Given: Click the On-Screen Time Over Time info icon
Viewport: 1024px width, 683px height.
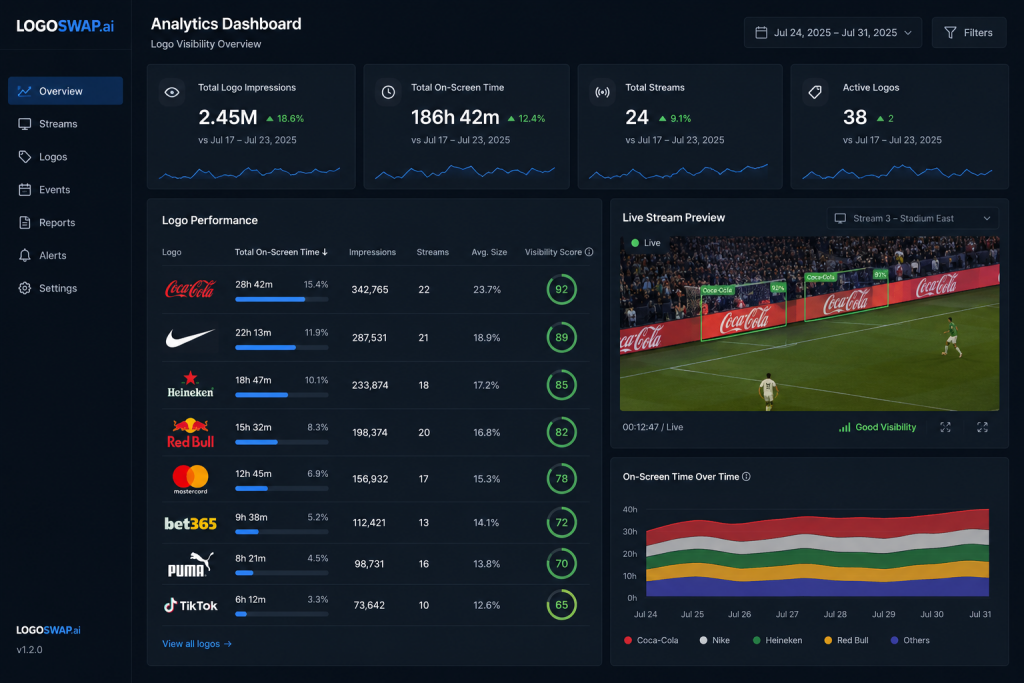Looking at the screenshot, I should [x=746, y=477].
